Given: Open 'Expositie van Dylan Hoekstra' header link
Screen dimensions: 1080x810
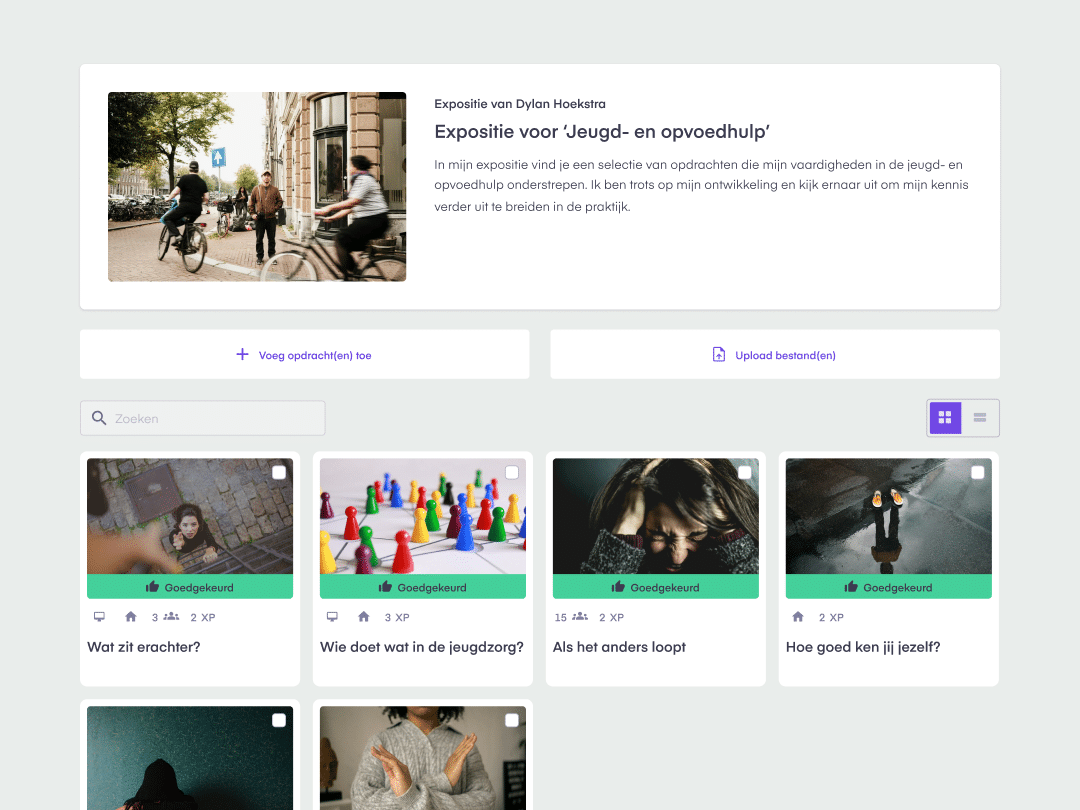Looking at the screenshot, I should click(520, 103).
